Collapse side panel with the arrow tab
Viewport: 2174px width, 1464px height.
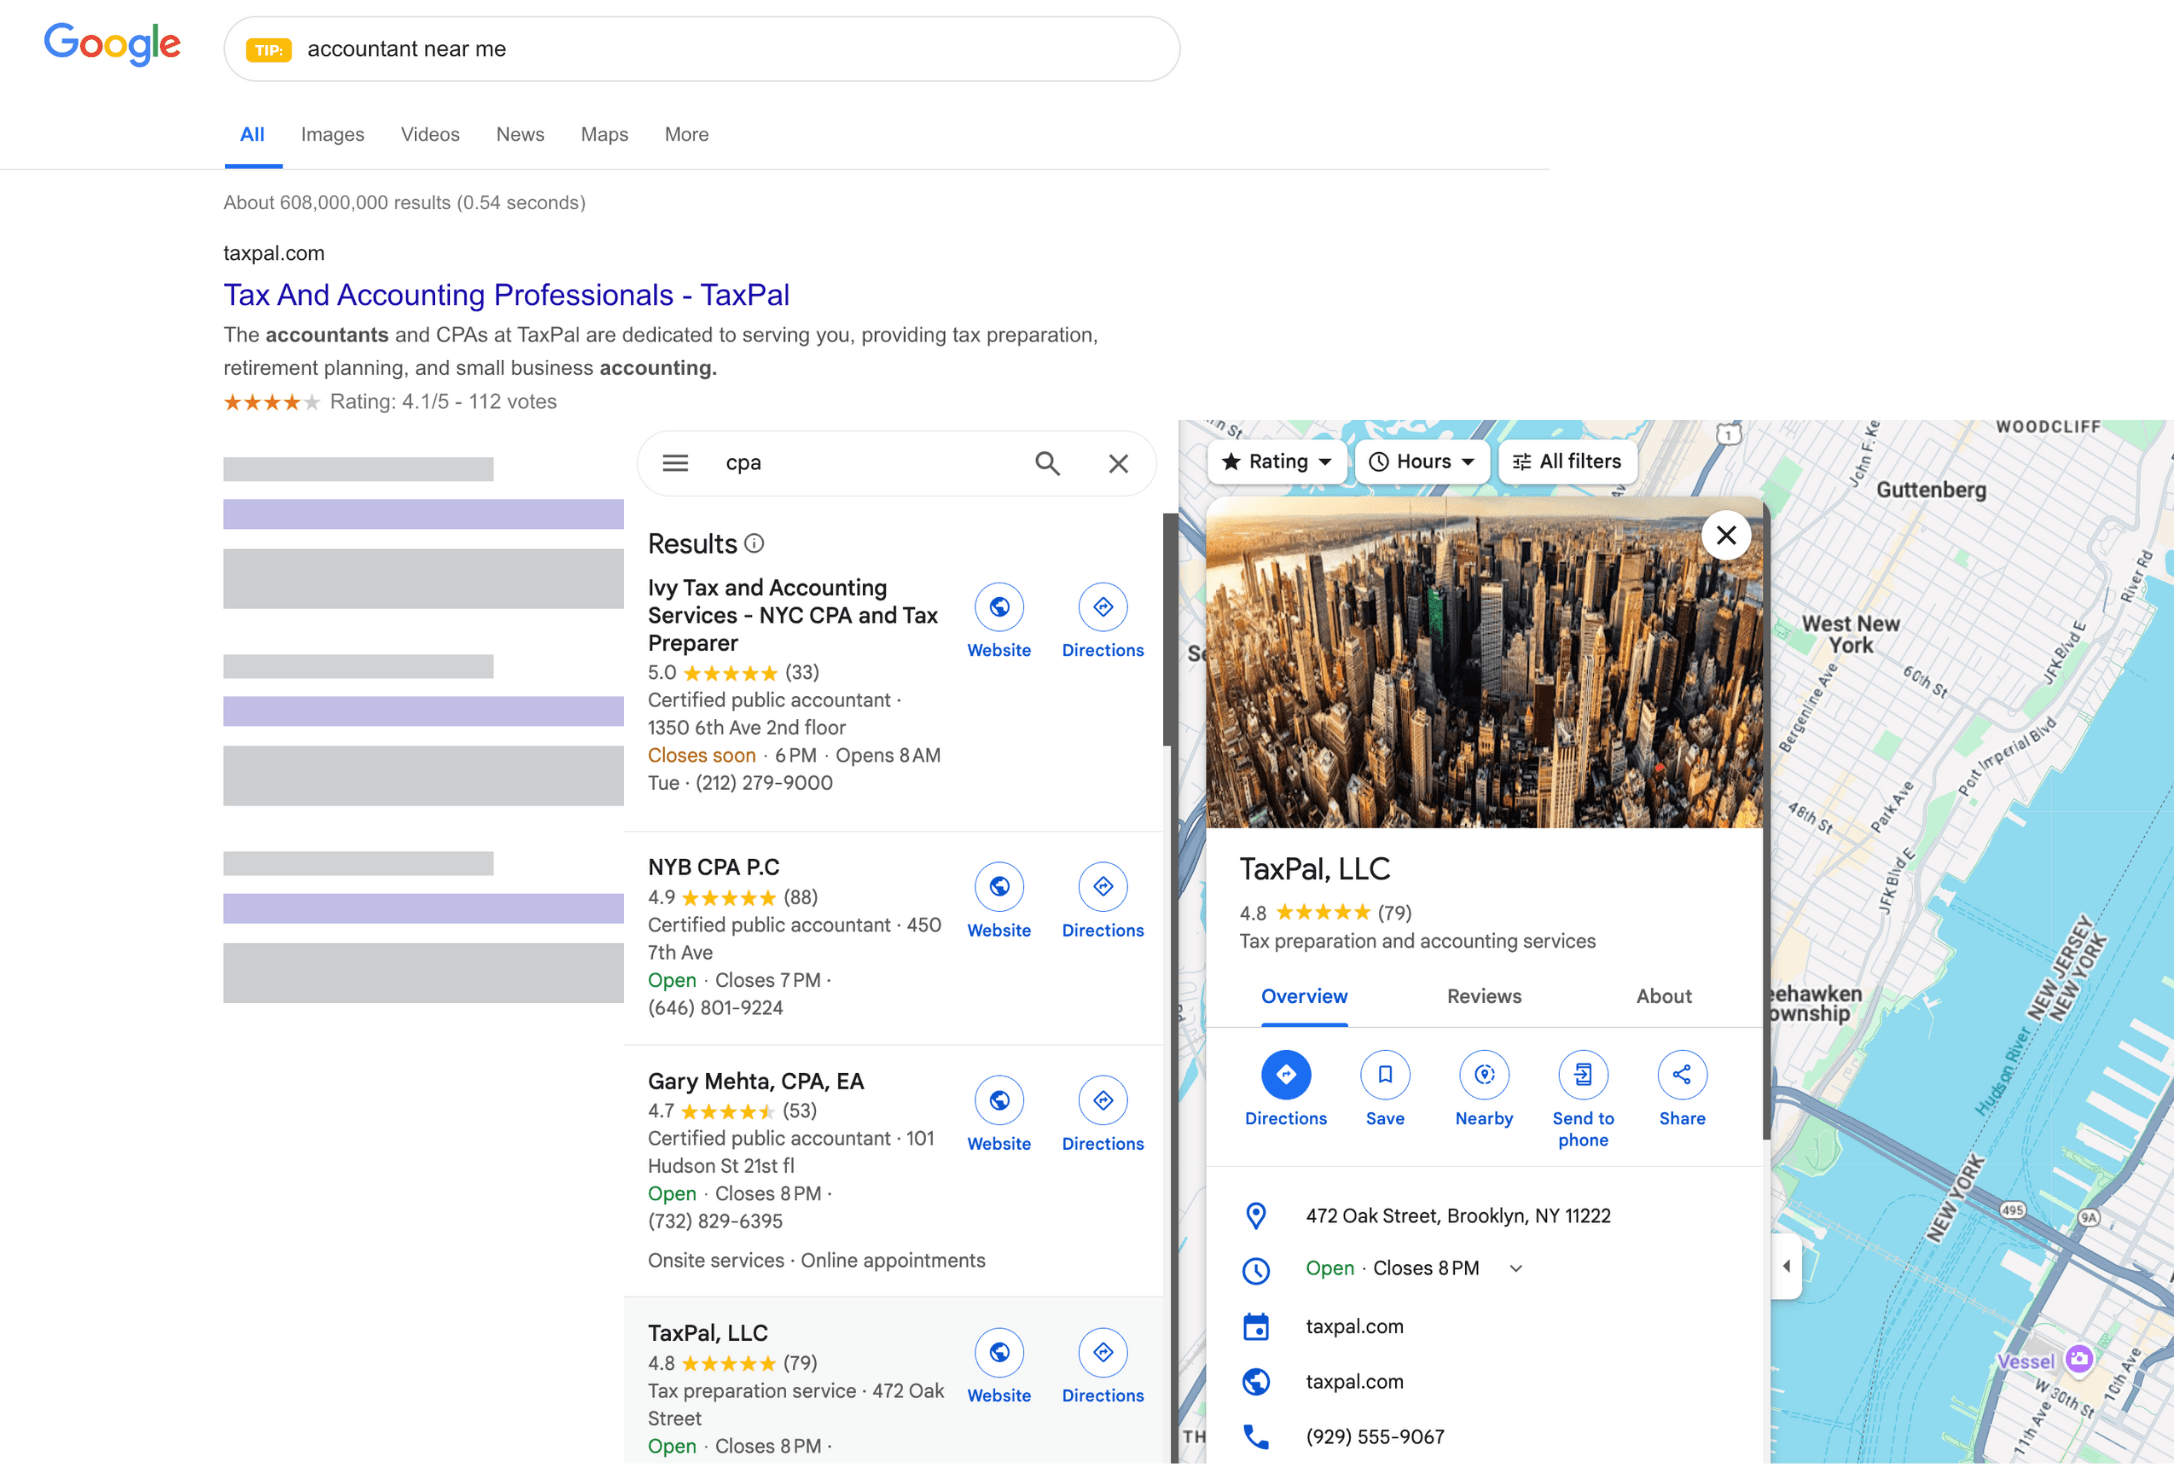click(1786, 1266)
